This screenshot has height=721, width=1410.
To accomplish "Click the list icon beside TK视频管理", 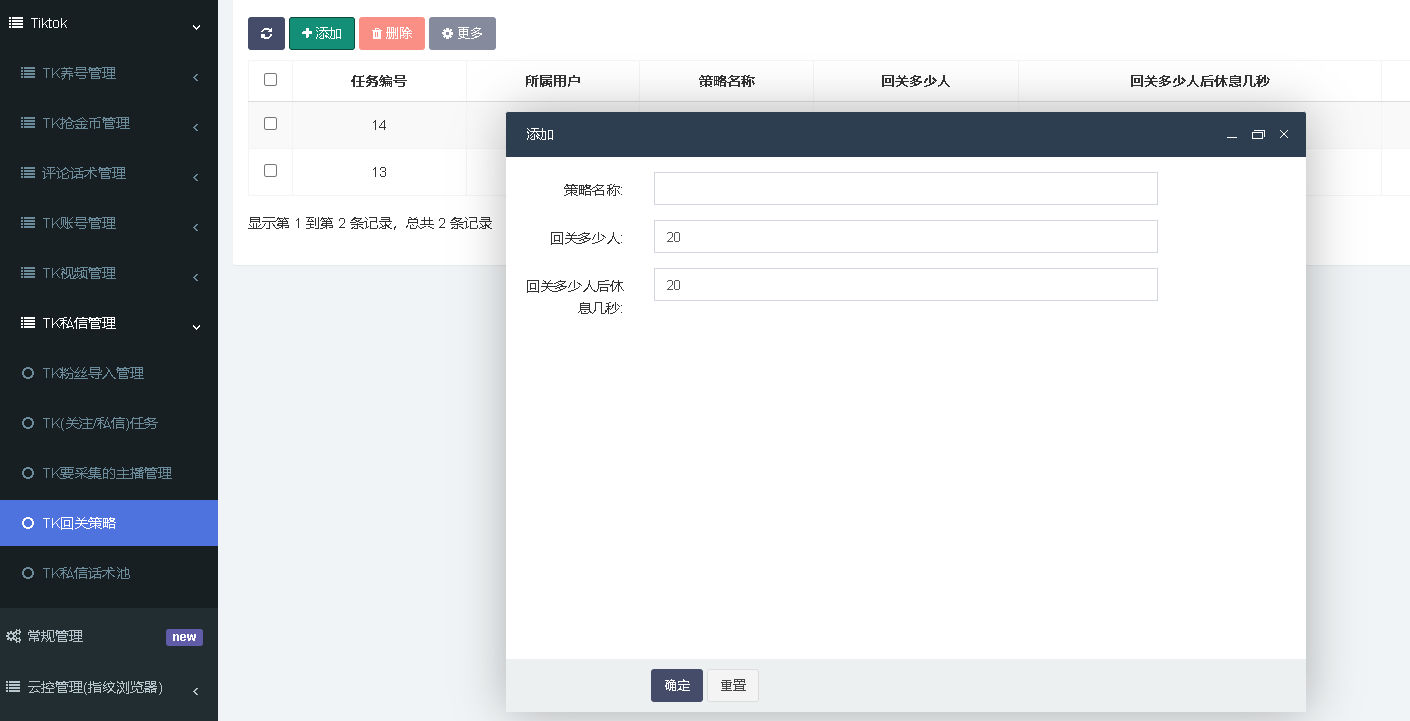I will point(28,273).
